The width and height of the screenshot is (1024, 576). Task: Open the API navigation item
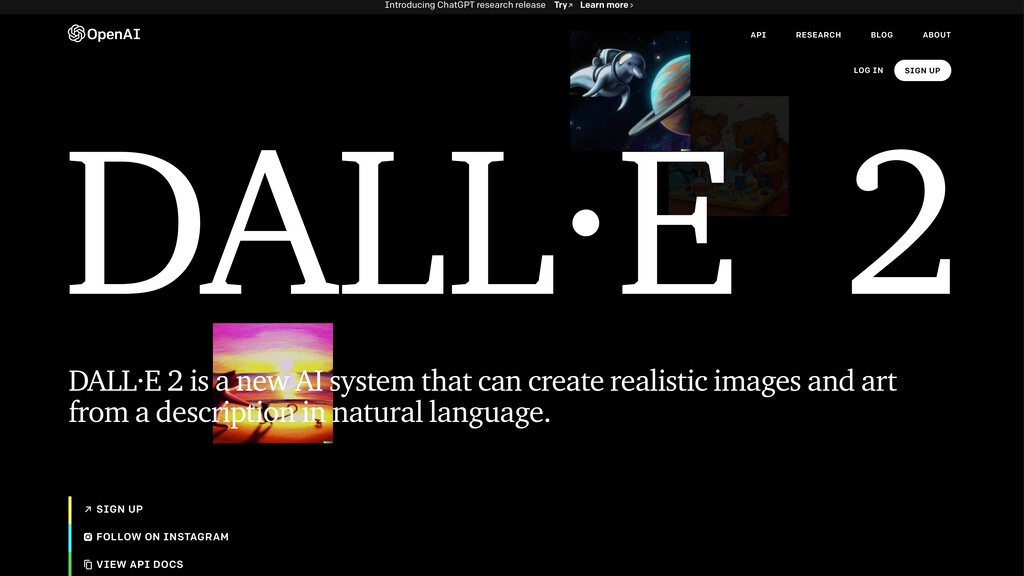(x=757, y=34)
